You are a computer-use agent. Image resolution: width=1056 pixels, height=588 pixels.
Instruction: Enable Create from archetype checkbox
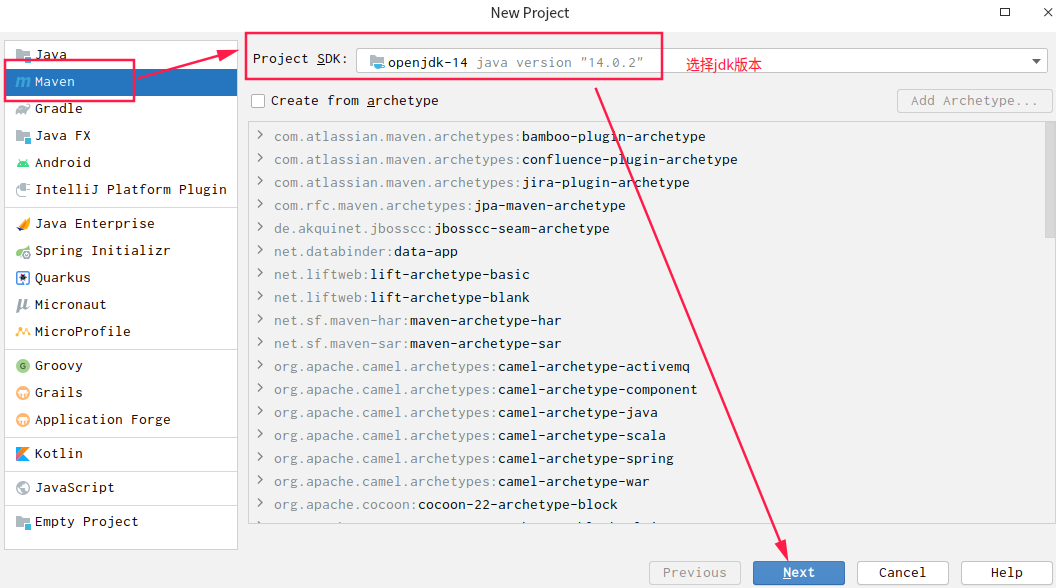click(258, 101)
